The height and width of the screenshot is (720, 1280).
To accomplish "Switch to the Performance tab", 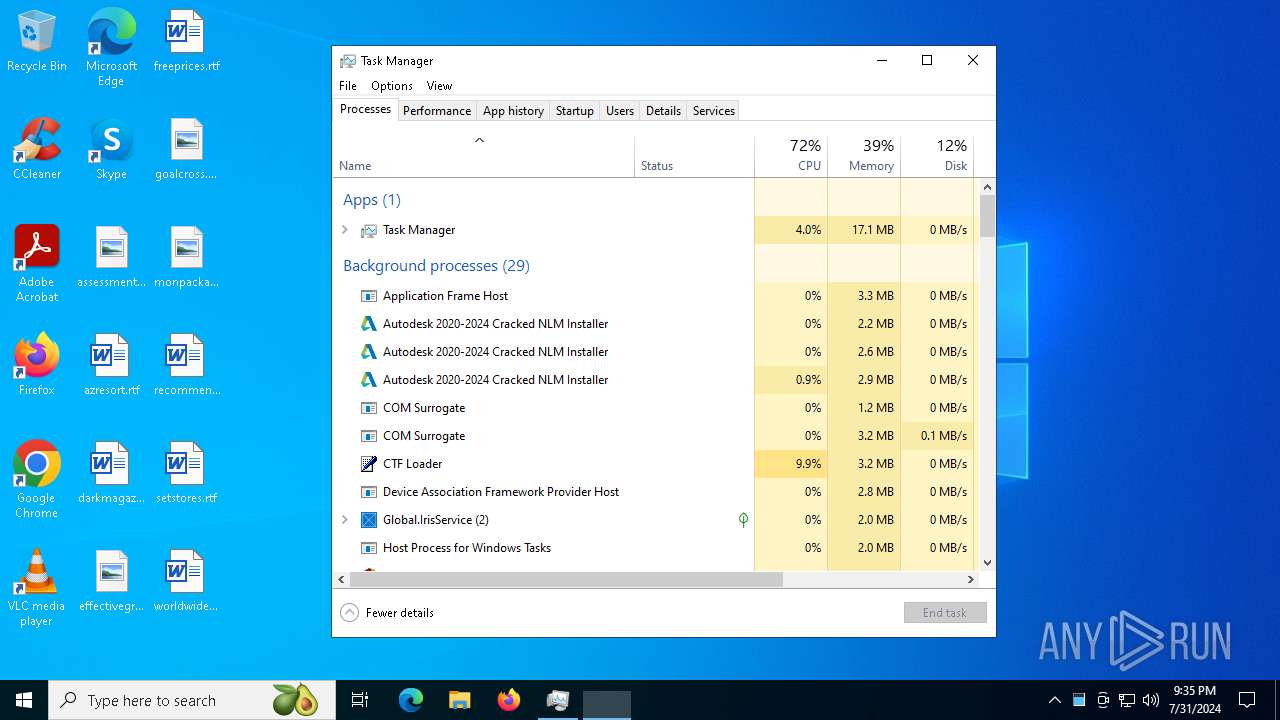I will (x=437, y=111).
